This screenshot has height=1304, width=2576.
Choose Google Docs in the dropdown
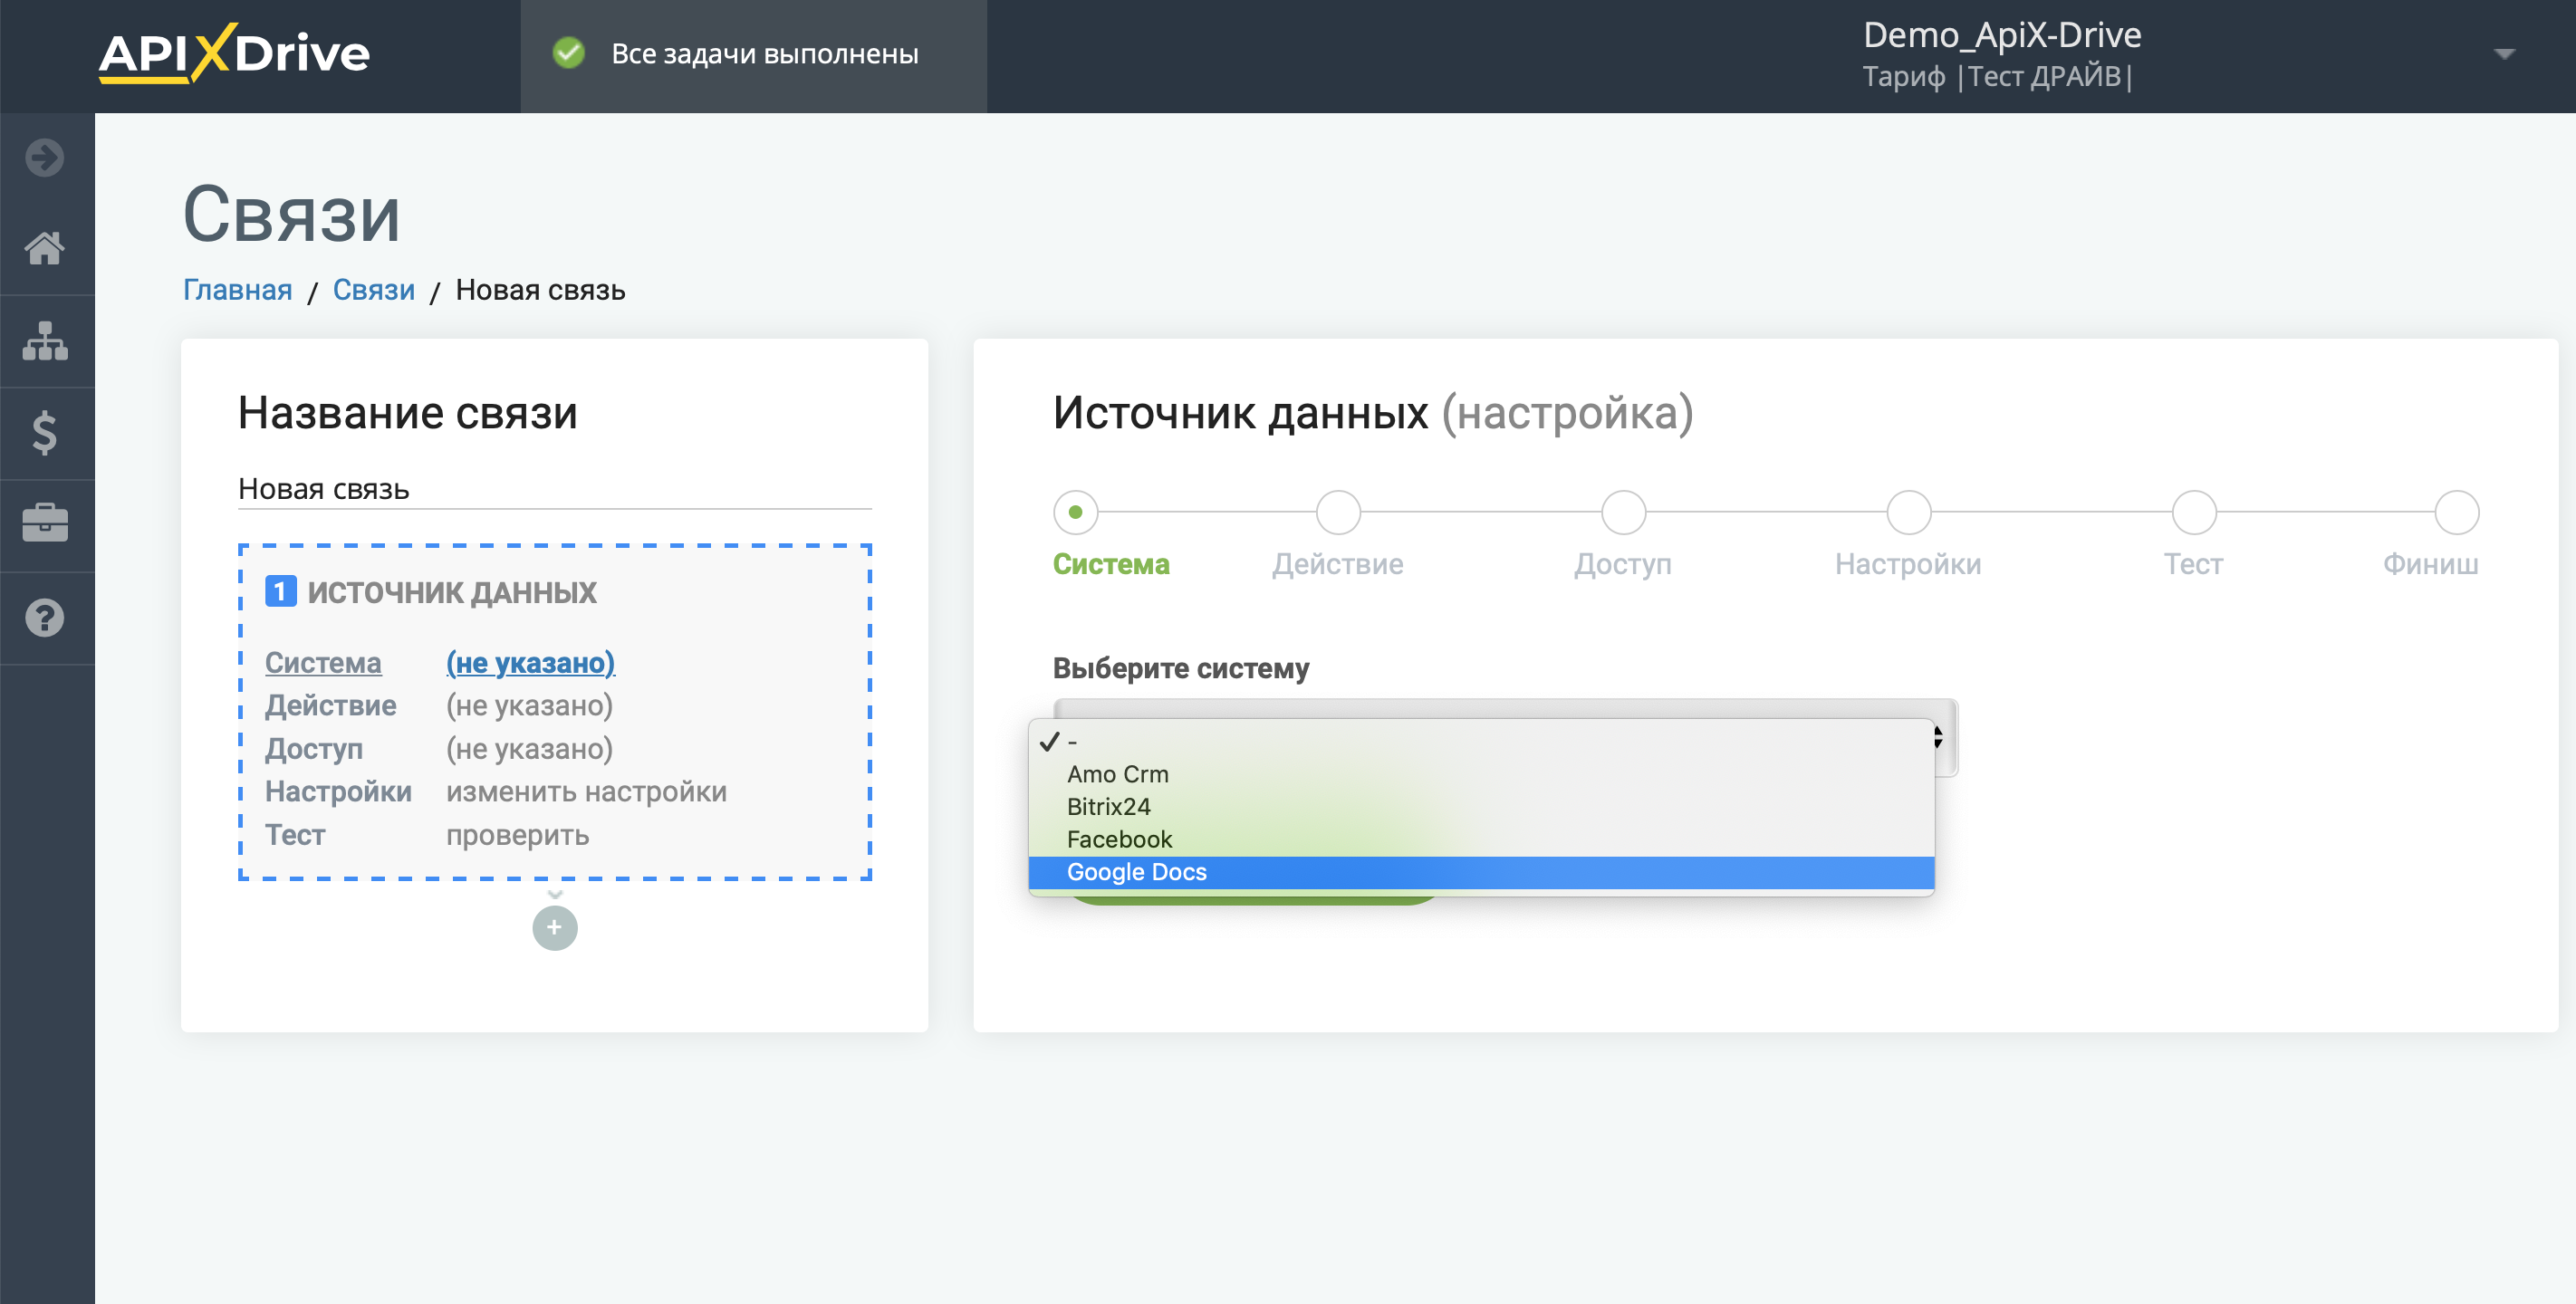(x=1481, y=871)
